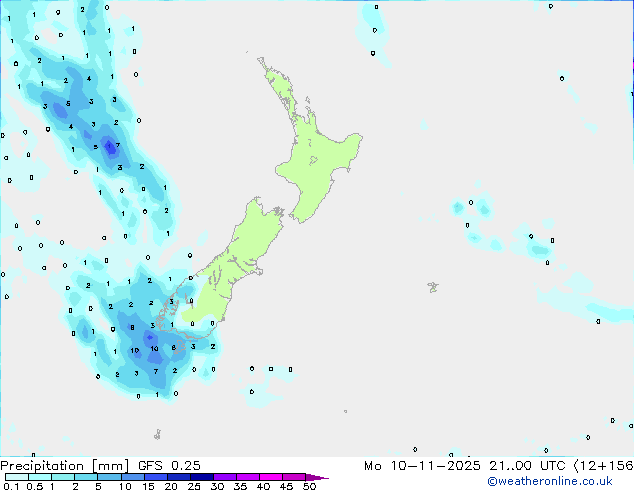Choose the 40–45 mm magenta legend box
Viewport: 634px width, 490px height.
[x=271, y=477]
